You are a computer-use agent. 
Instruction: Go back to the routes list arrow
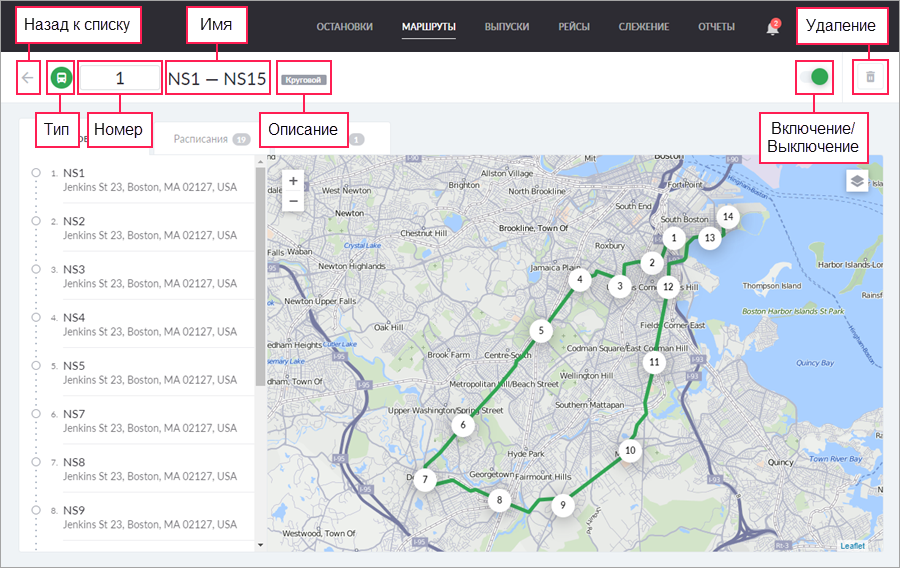click(x=28, y=77)
